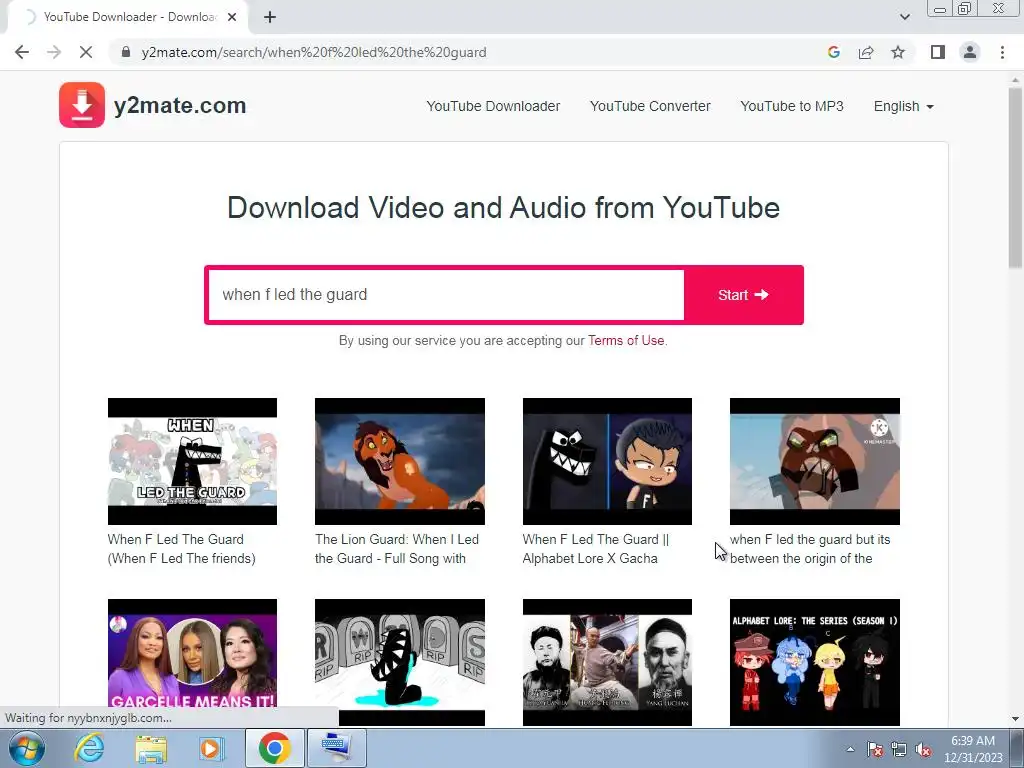Click the search input field
The height and width of the screenshot is (768, 1024).
446,295
